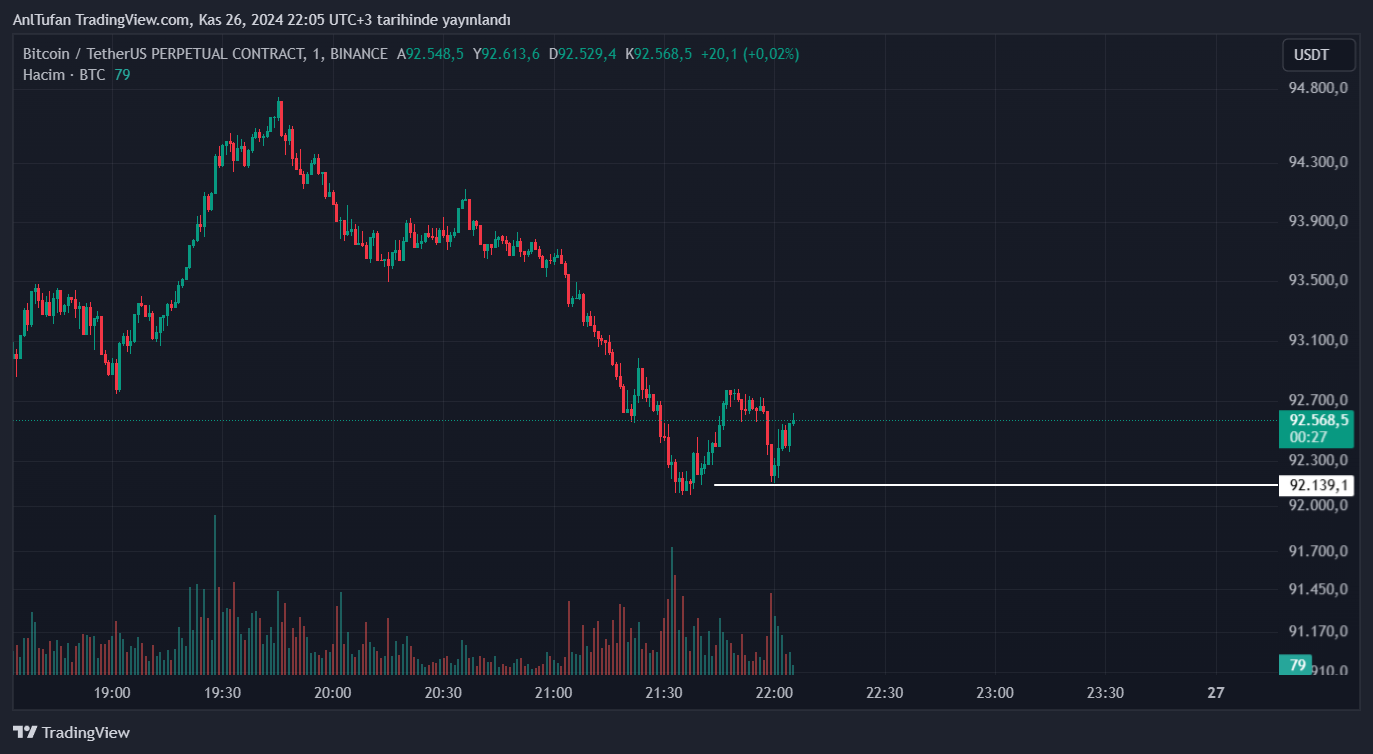Click the +20,1 (+0,02%) change value
Viewport: 1373px width, 754px height.
(750, 54)
